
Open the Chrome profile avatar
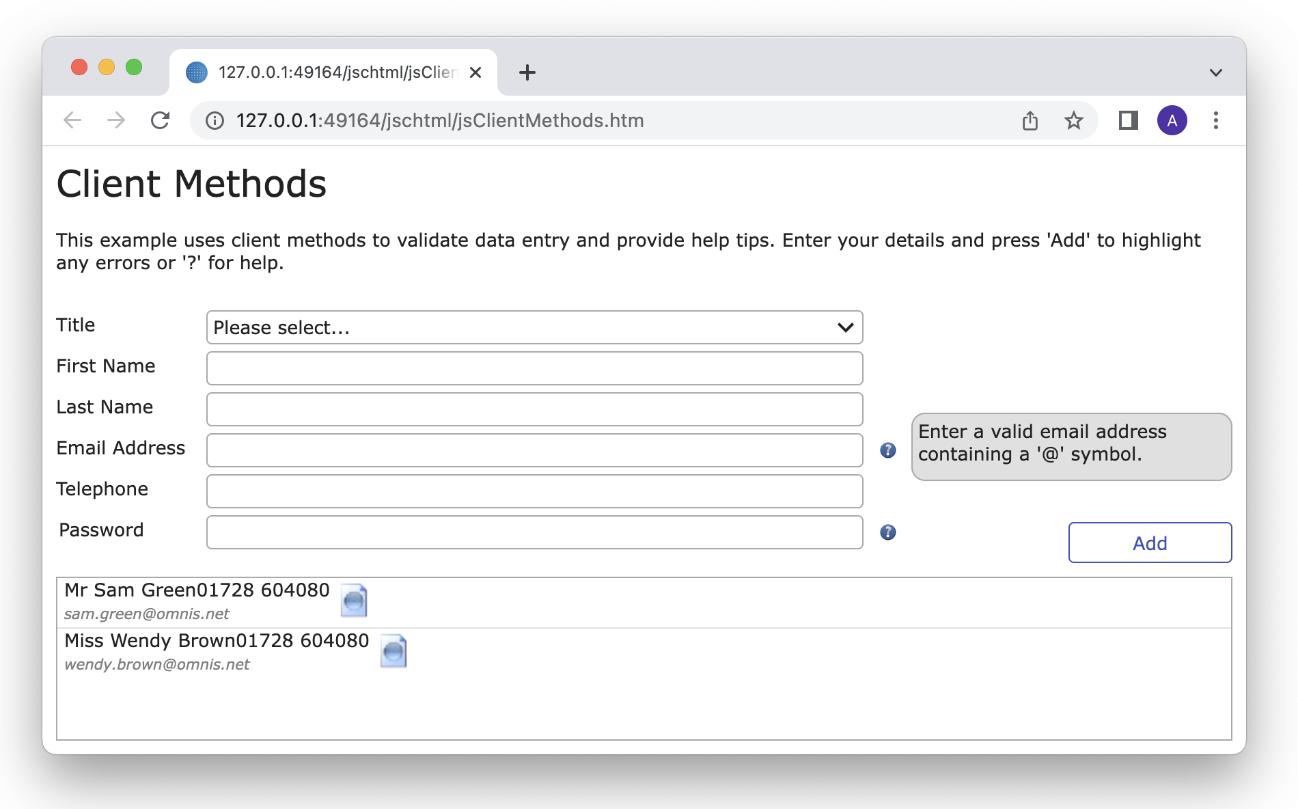pyautogui.click(x=1172, y=121)
